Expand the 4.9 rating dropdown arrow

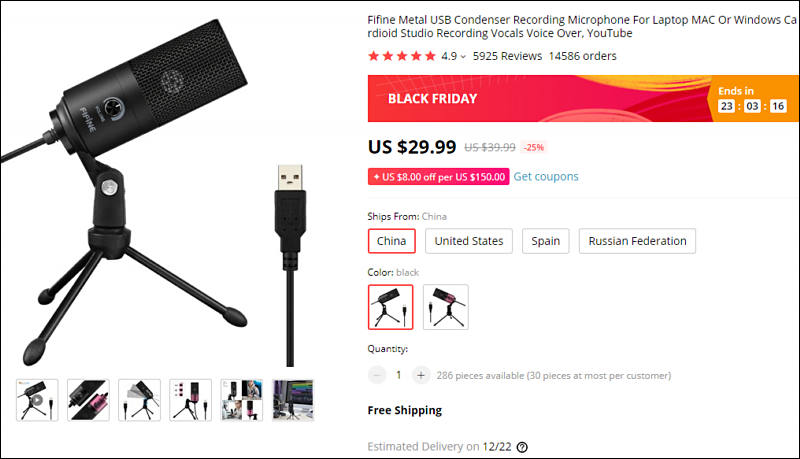(x=463, y=57)
